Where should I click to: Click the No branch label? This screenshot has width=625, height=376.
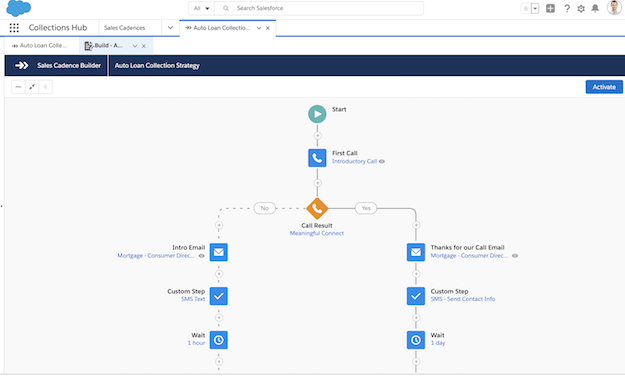tap(265, 208)
